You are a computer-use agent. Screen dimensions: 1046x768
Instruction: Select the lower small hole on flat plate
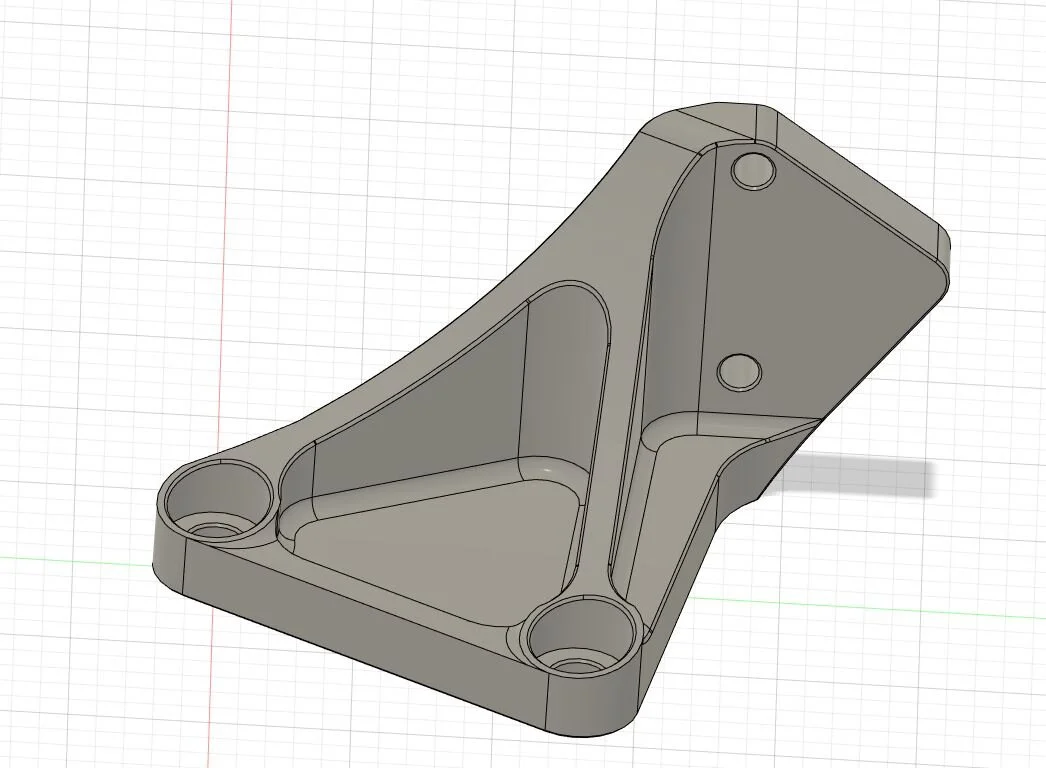pos(740,373)
